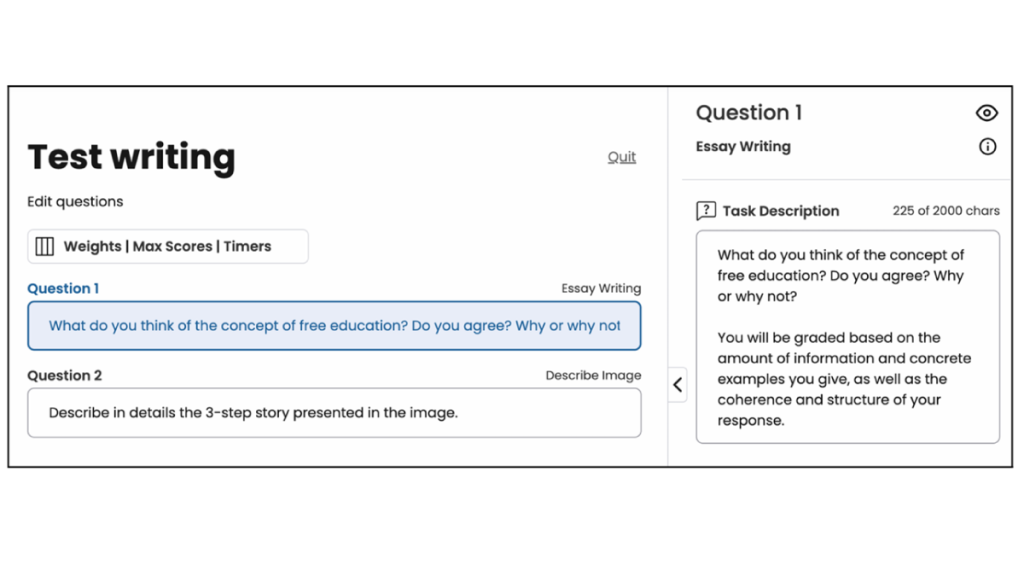
Task: Click the Essay Writing subtitle in the side panel
Action: coord(743,147)
